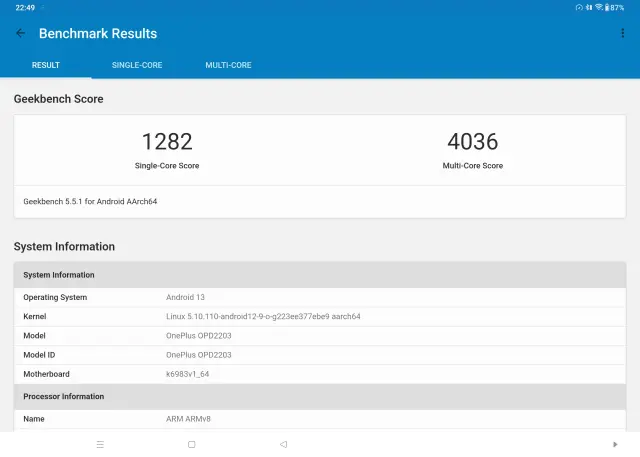The width and height of the screenshot is (640, 457).
Task: Select the RESULT tab
Action: 46,65
